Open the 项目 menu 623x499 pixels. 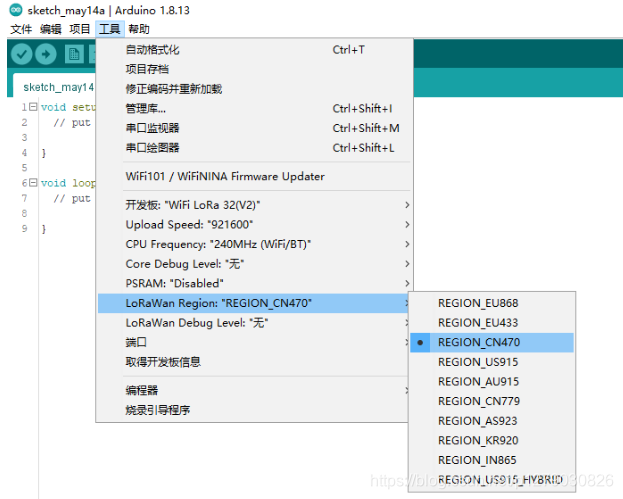[80, 29]
